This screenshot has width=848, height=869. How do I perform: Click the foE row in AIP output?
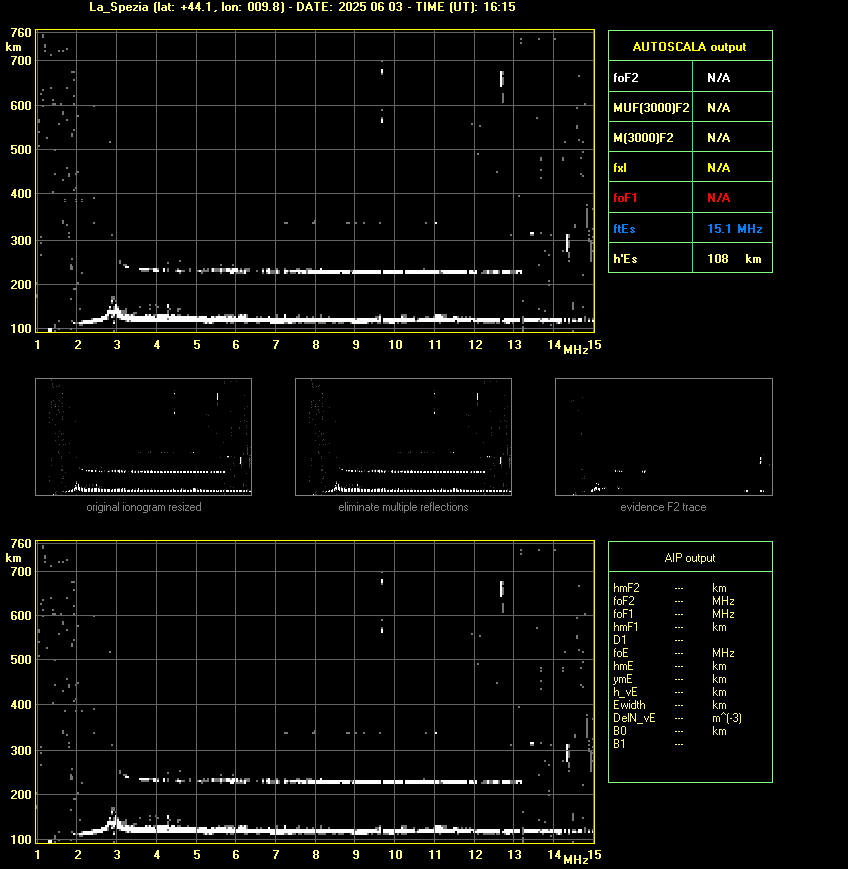click(674, 653)
